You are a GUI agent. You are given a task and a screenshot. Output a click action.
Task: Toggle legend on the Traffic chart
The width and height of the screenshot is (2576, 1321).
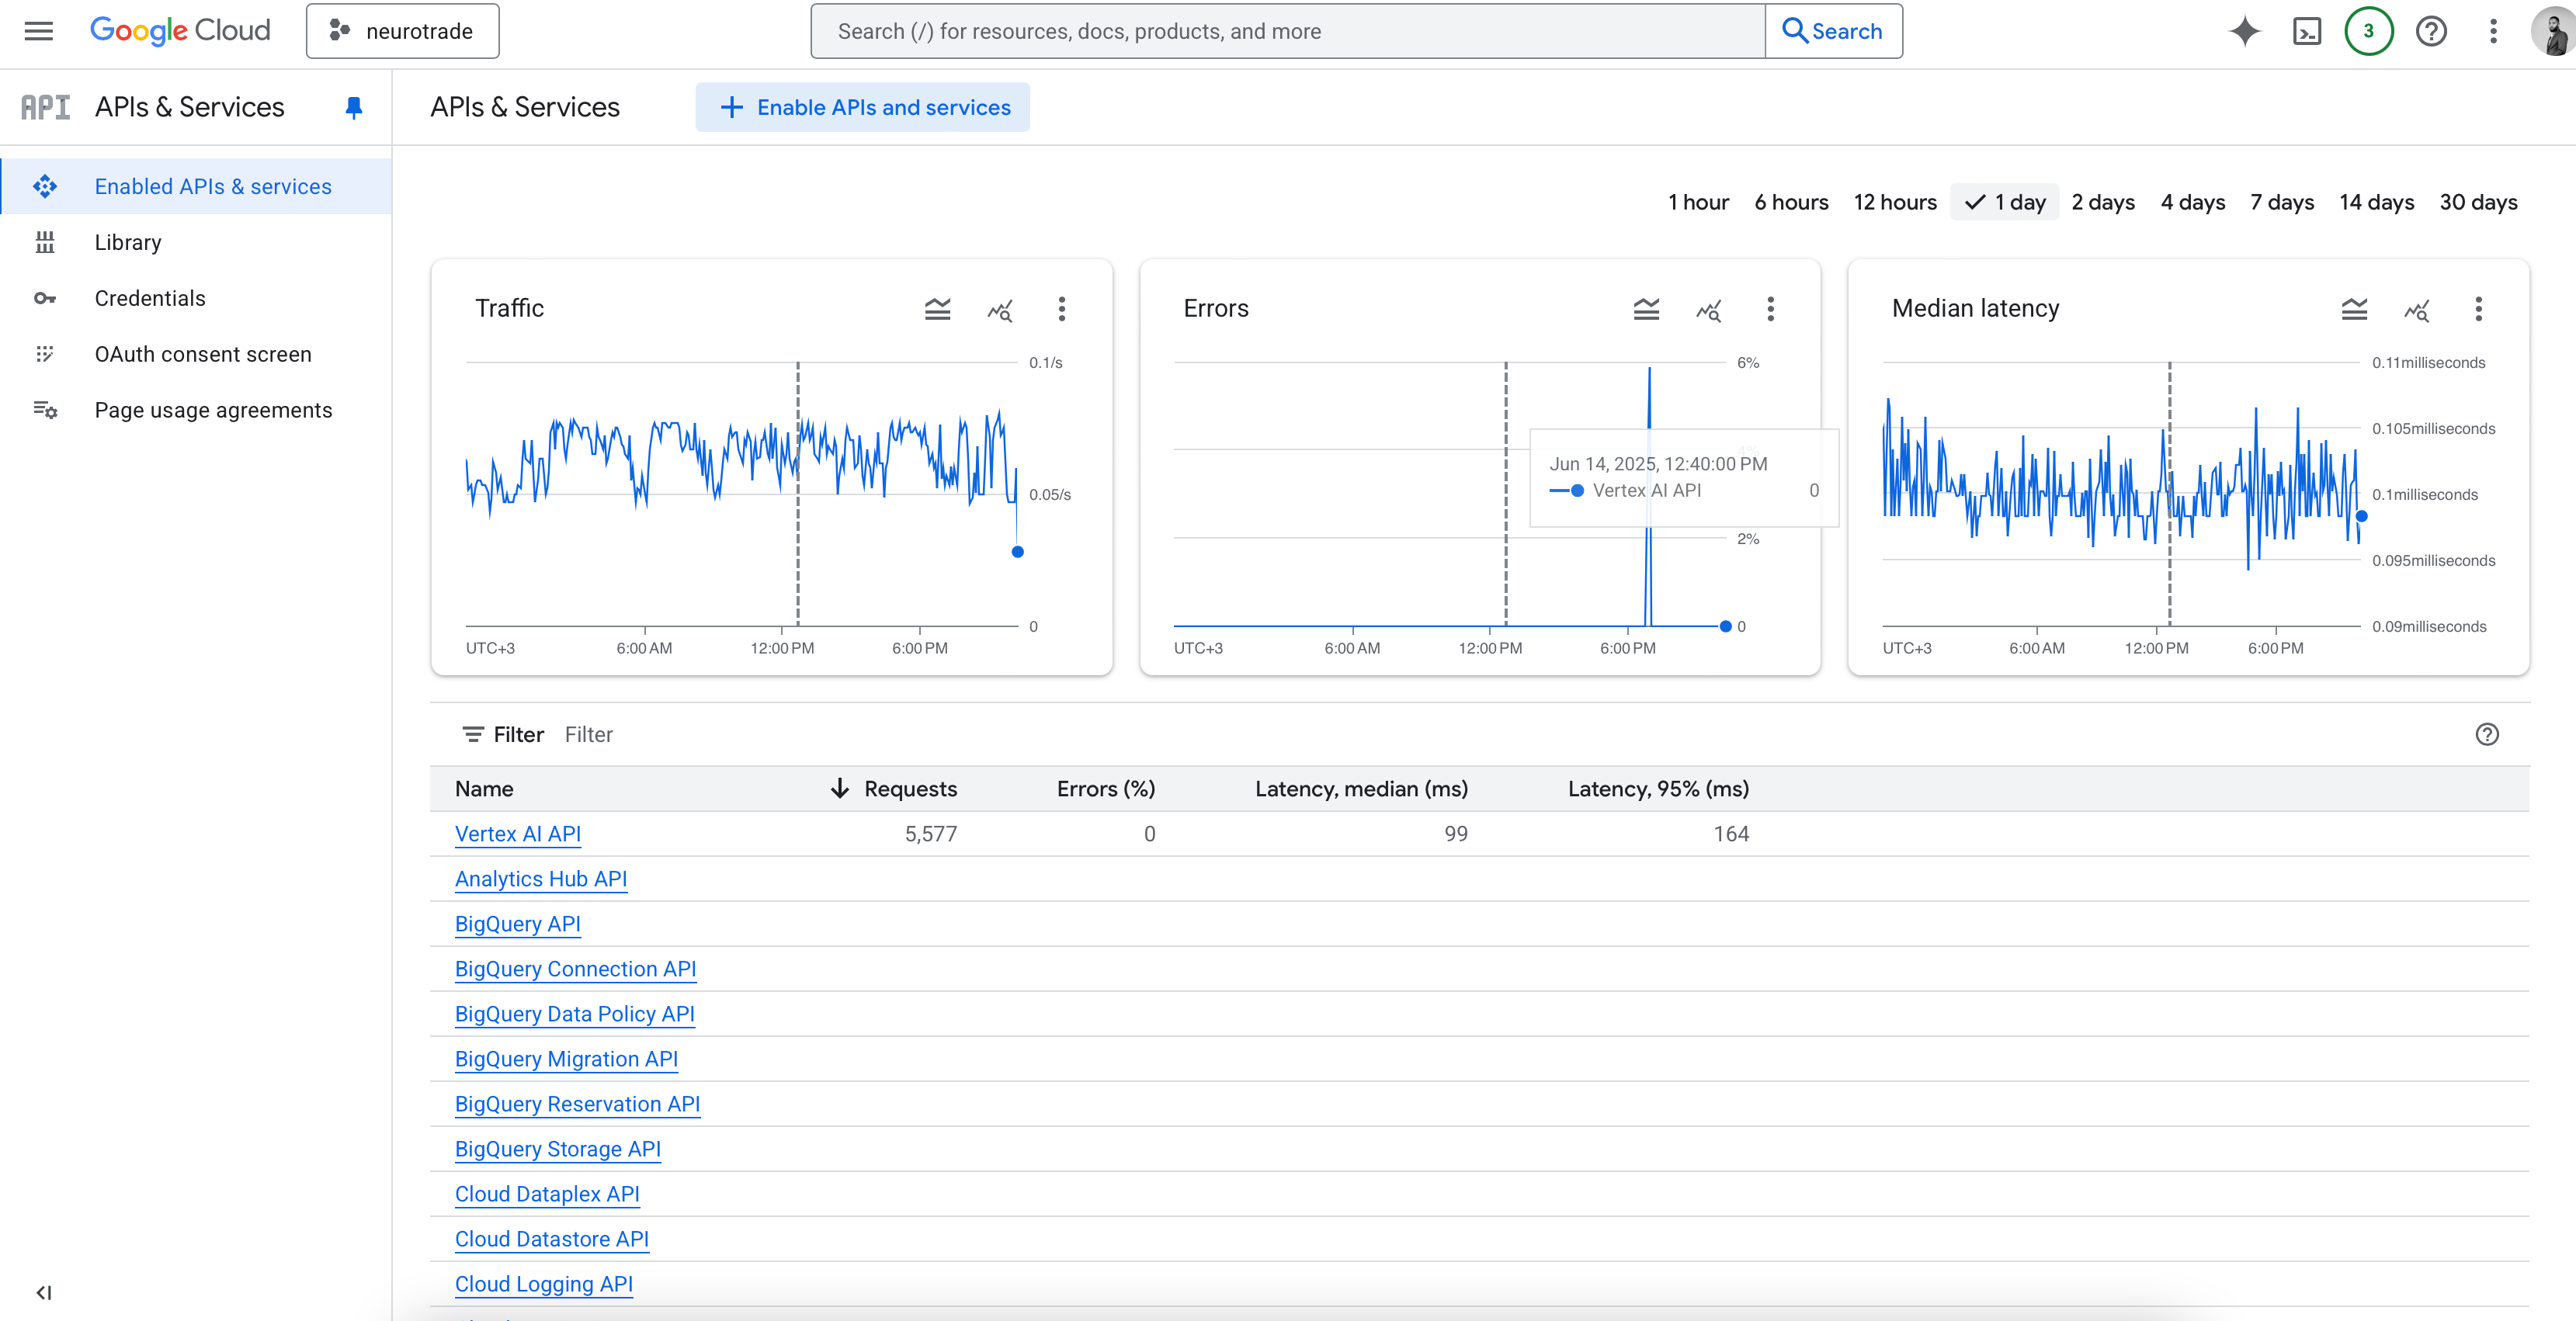[x=937, y=309]
